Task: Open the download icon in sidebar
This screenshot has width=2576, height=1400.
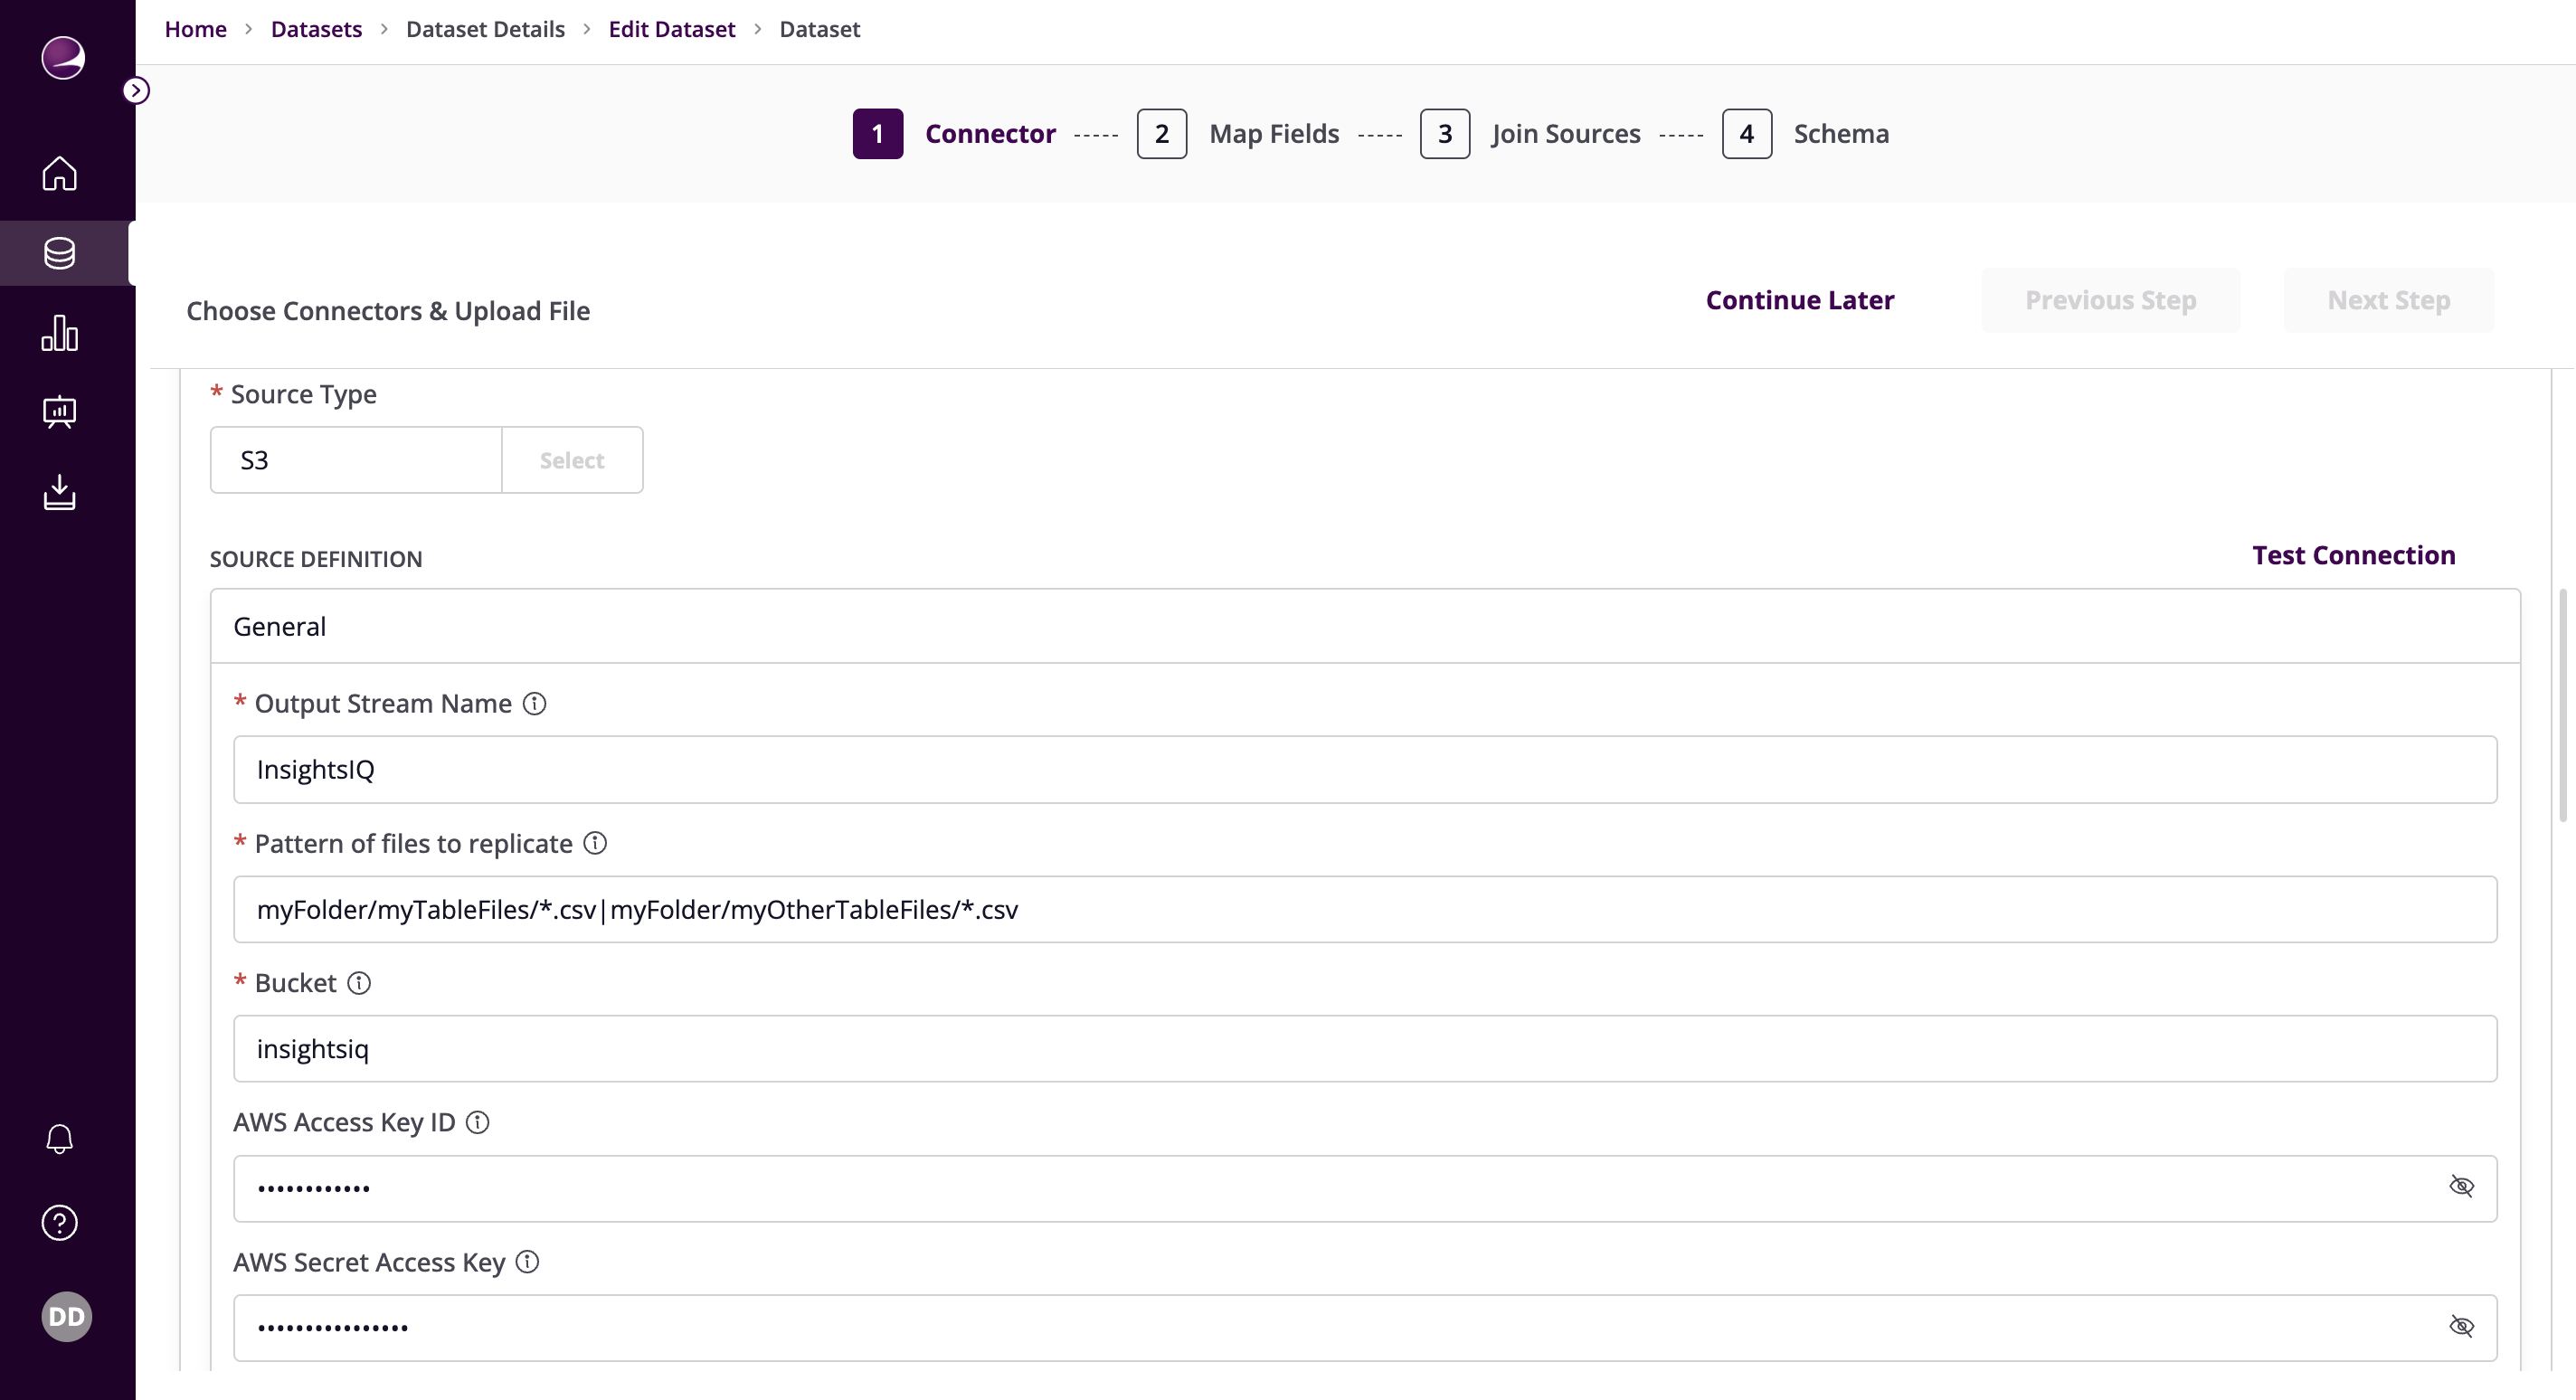Action: coord(59,492)
